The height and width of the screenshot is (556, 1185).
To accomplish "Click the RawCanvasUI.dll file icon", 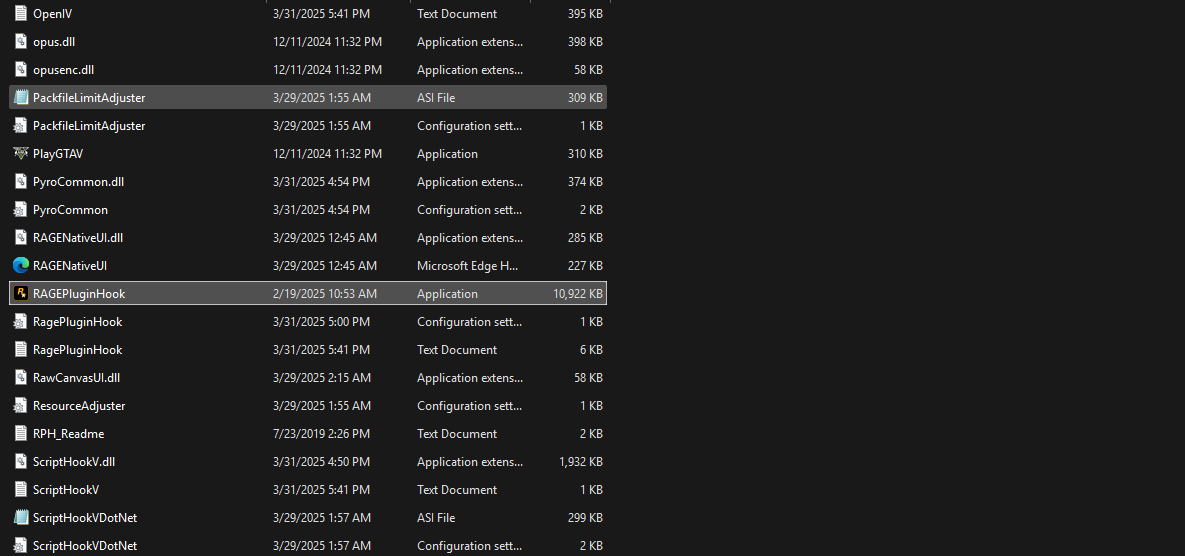I will [21, 378].
